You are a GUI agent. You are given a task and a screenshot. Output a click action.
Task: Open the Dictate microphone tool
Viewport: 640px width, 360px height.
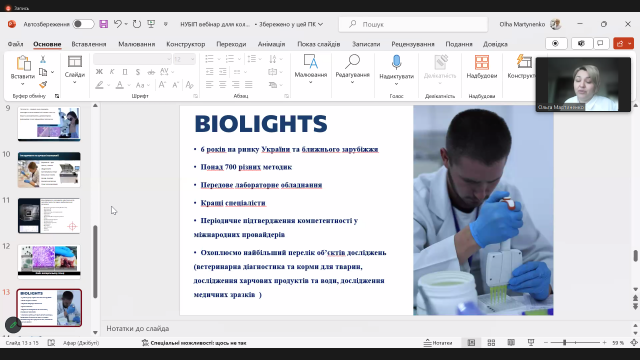point(396,70)
